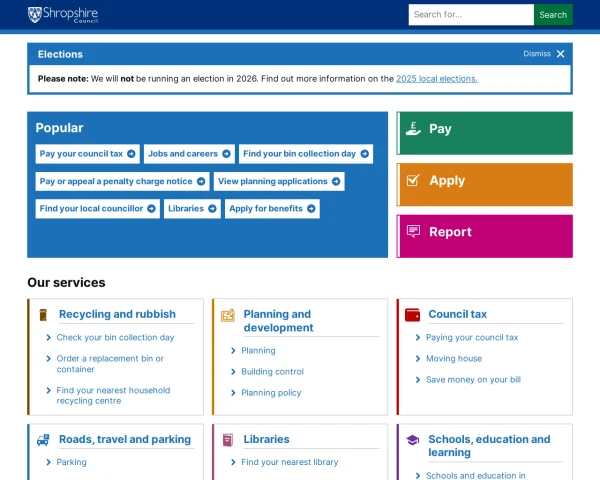This screenshot has height=480, width=600.
Task: Open Recycling and rubbish heading
Action: [x=117, y=314]
